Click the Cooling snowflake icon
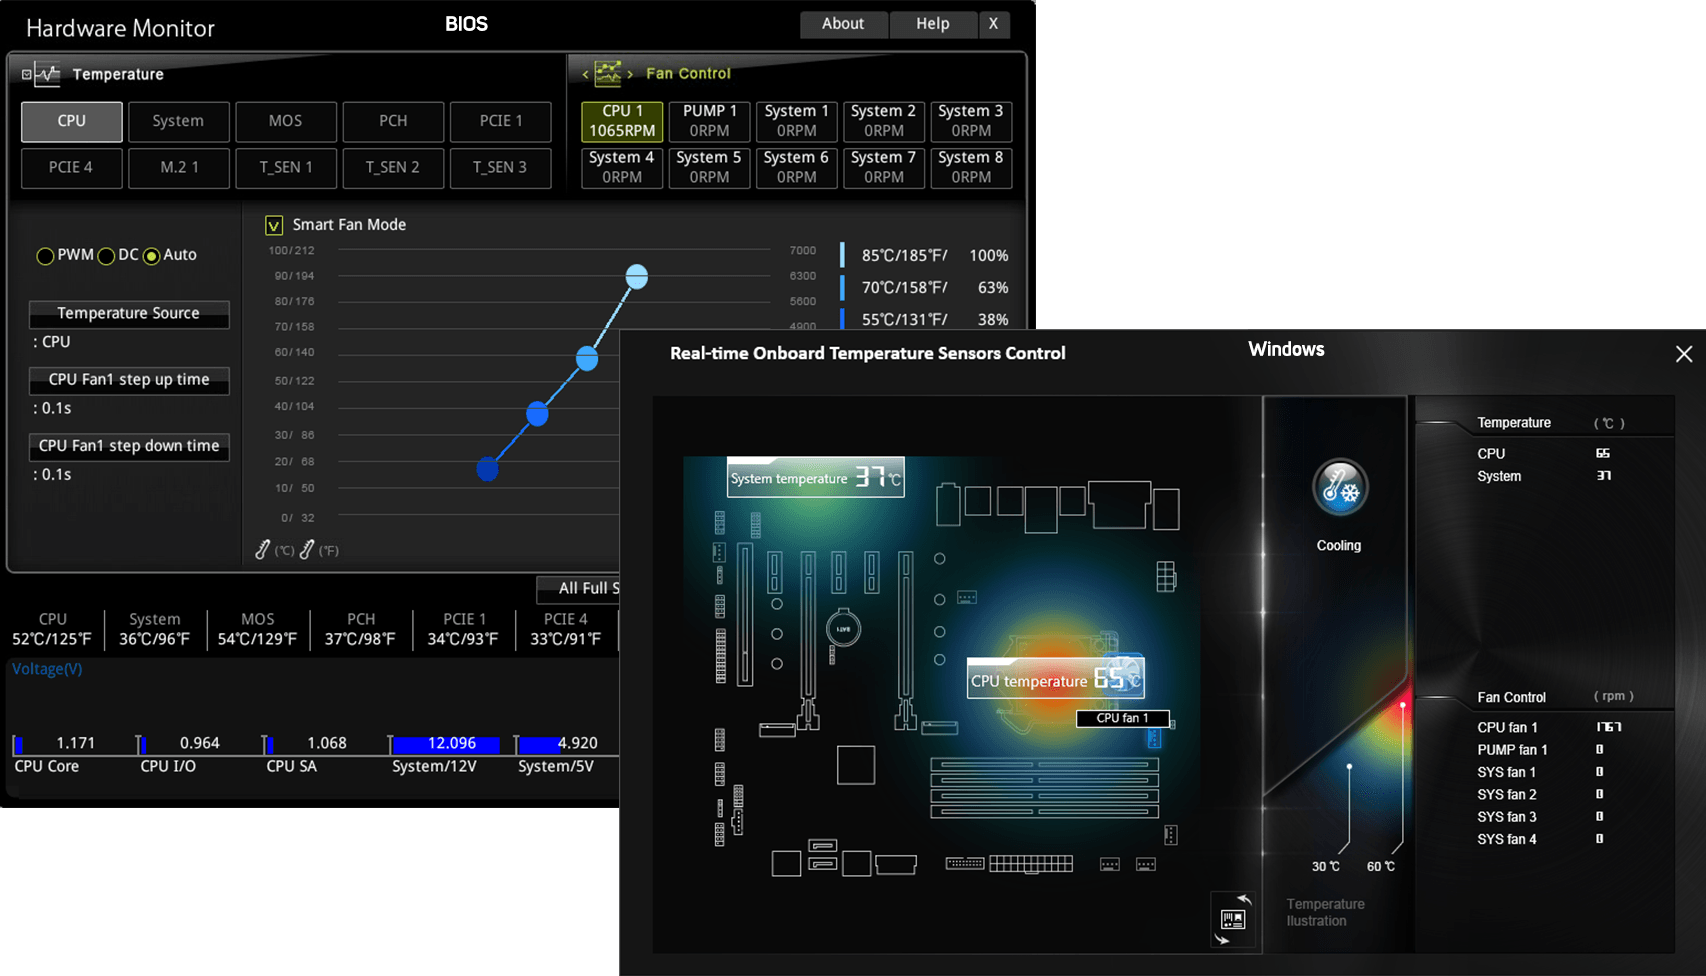This screenshot has width=1706, height=976. click(x=1339, y=487)
